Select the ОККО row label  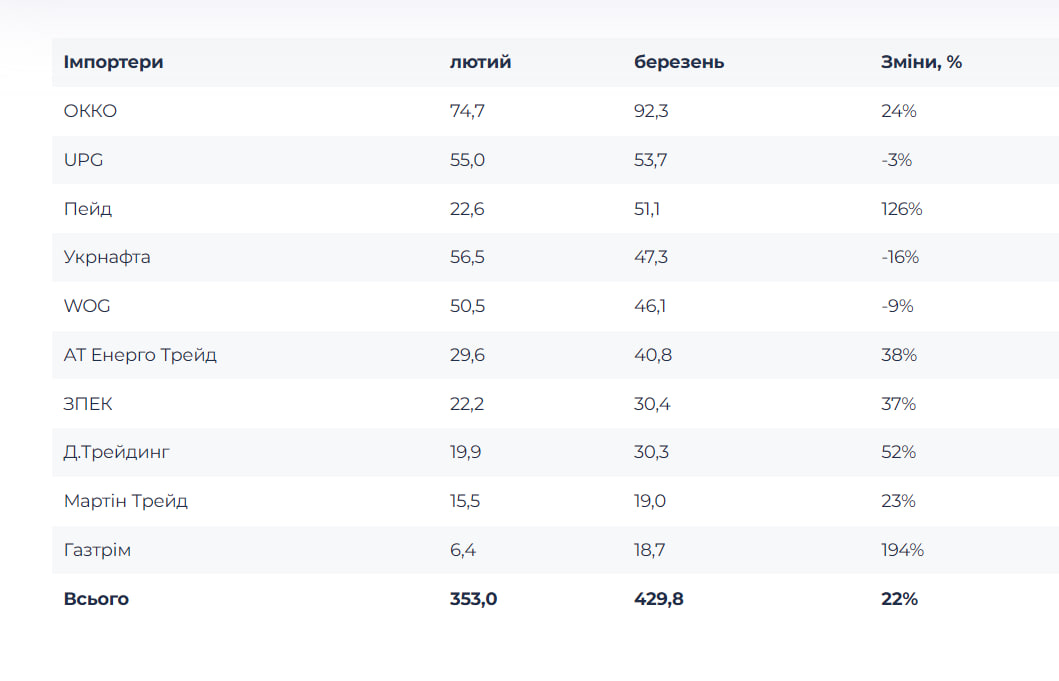pos(90,111)
